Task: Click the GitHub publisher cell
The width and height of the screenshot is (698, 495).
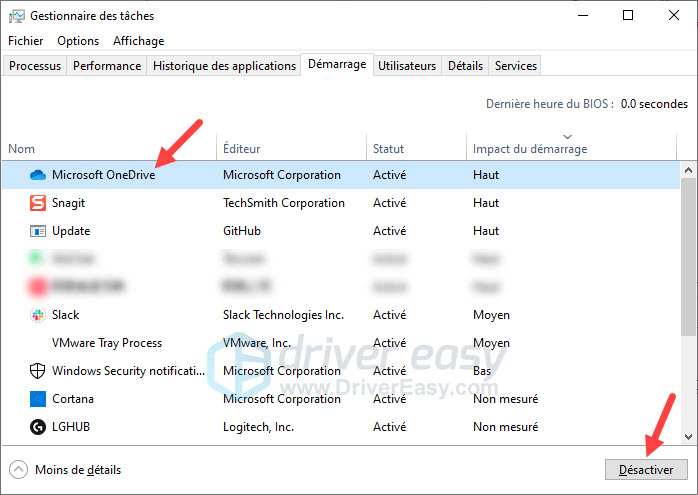Action: pos(242,231)
